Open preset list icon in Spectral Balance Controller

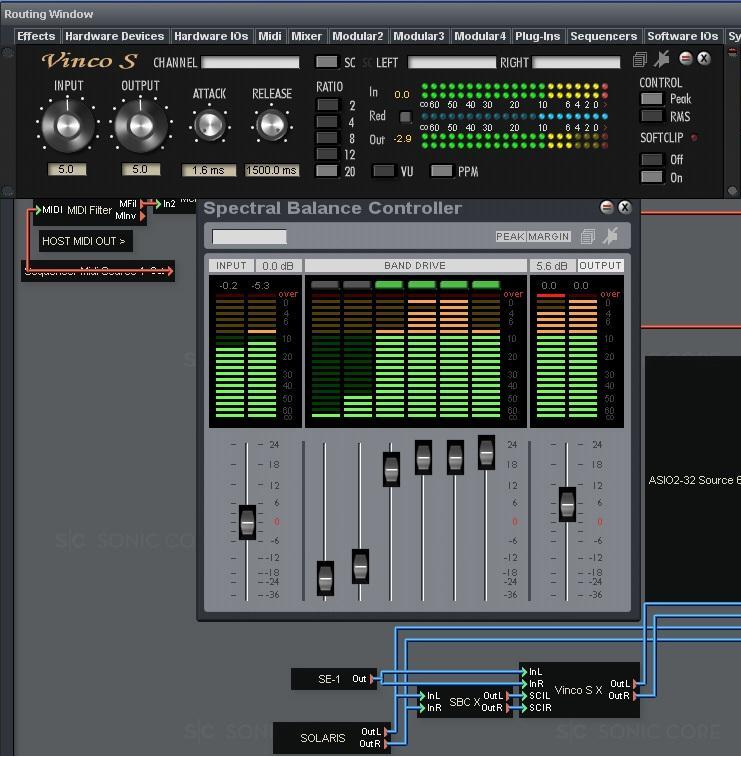tap(587, 236)
